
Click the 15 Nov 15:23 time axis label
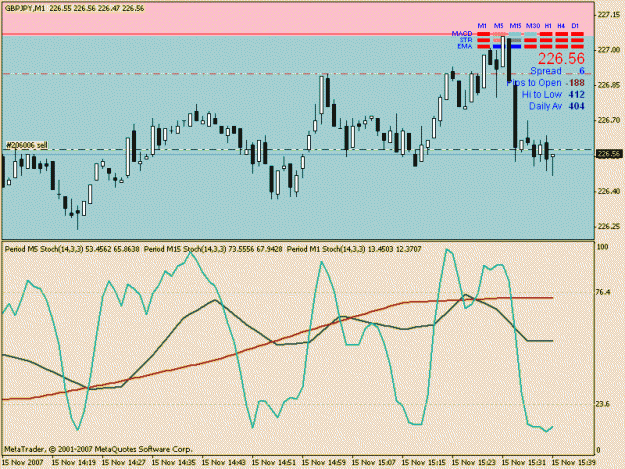474,463
